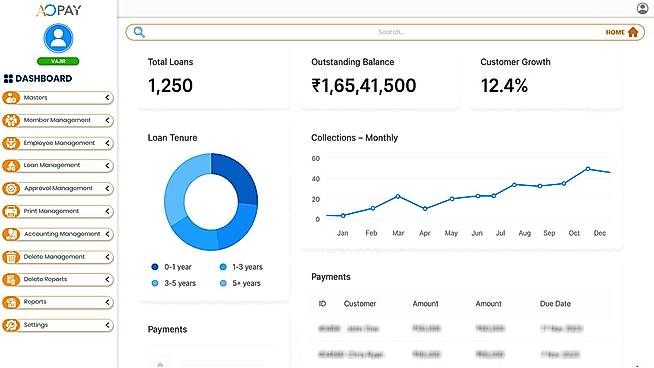Open the Masters menu item
654x368 pixels.
(58, 98)
